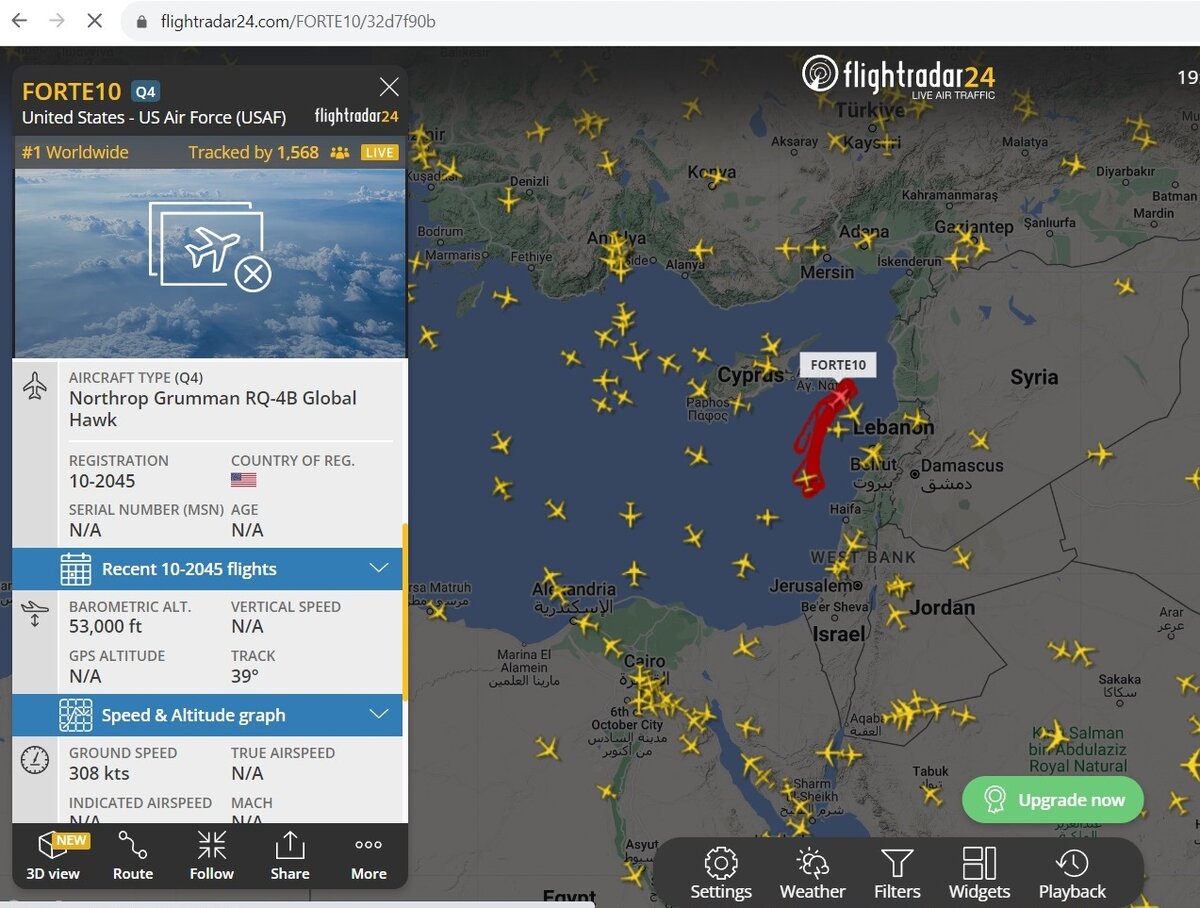Image resolution: width=1200 pixels, height=908 pixels.
Task: Open the Widgets panel
Action: pyautogui.click(x=979, y=874)
